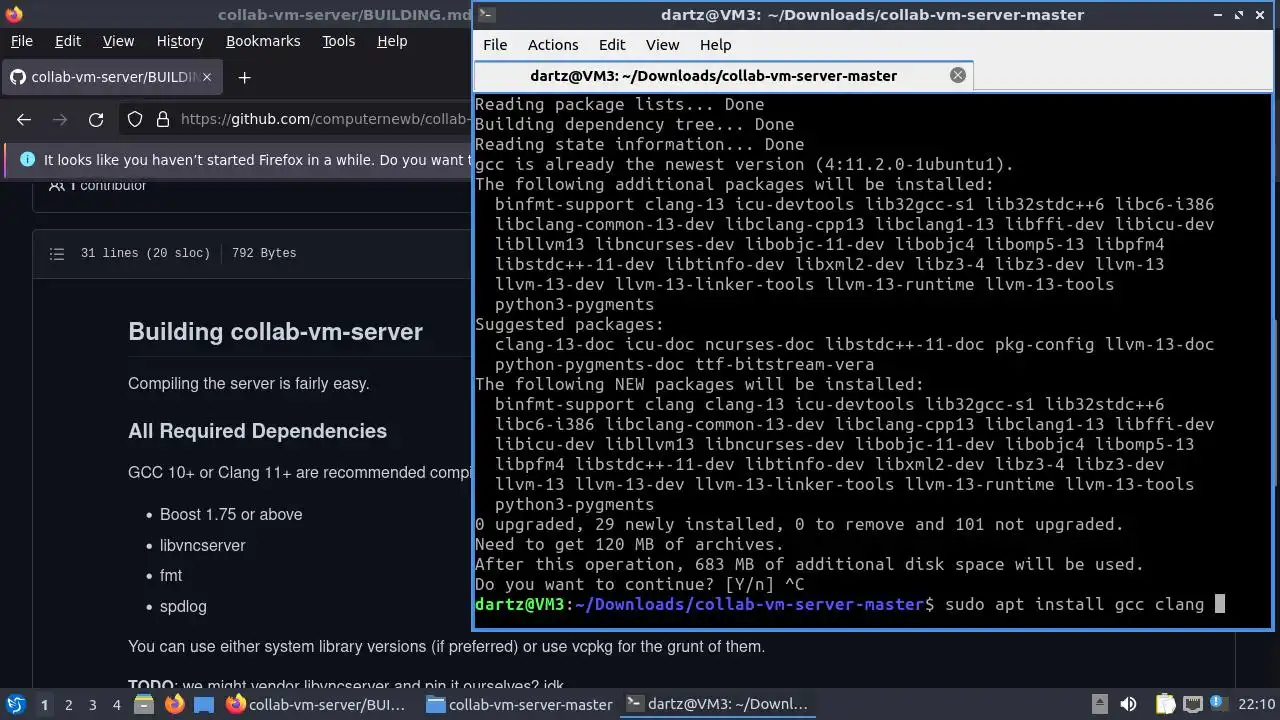Screen dimensions: 1280x720
Task: Switch to workspace 3
Action: 92,705
